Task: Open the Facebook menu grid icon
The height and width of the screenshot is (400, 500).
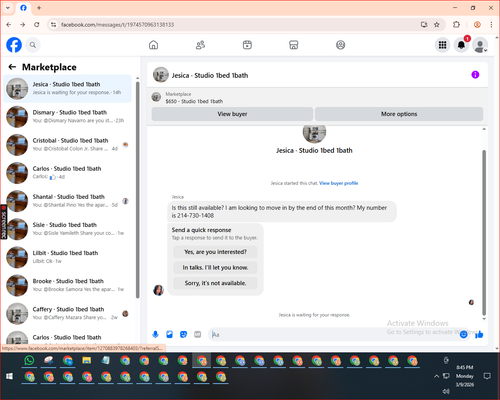Action: click(x=442, y=45)
